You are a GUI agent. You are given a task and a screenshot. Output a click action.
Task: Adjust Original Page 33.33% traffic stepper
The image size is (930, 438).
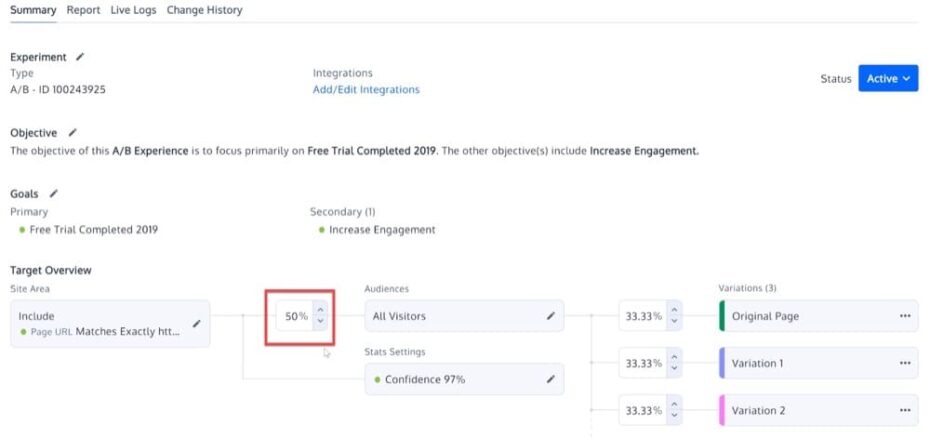tap(675, 316)
